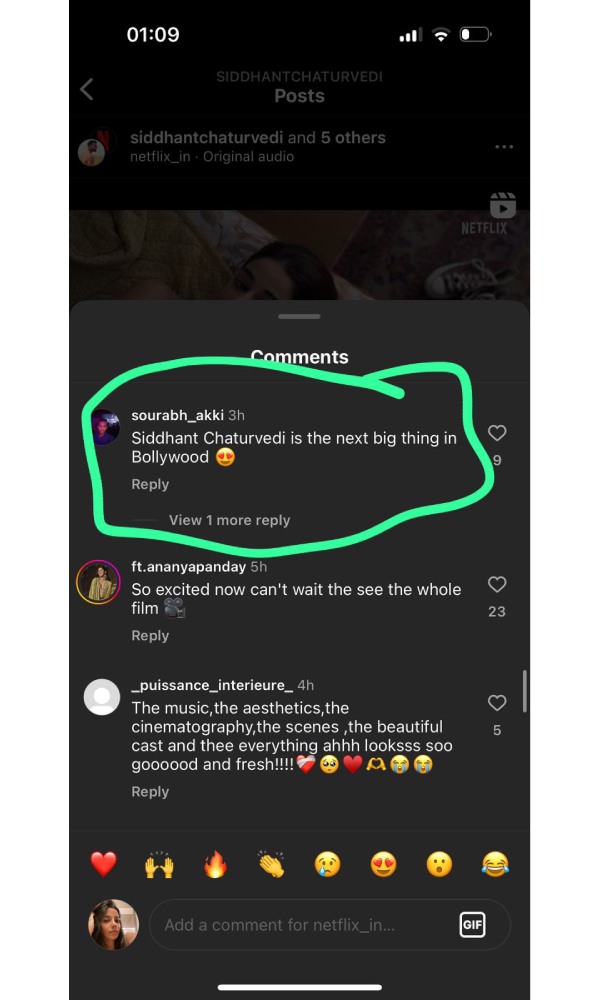Focus the 'Add a comment' input field
The width and height of the screenshot is (600, 1000).
pos(300,925)
